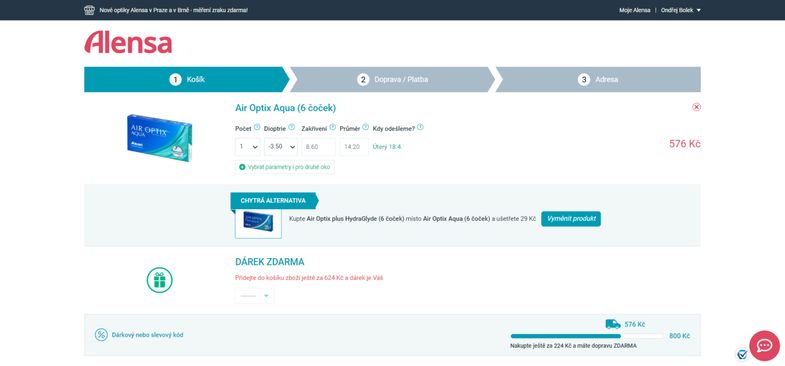Open the Dioptrie -3.50 dropdown
The image size is (785, 366).
tap(281, 147)
